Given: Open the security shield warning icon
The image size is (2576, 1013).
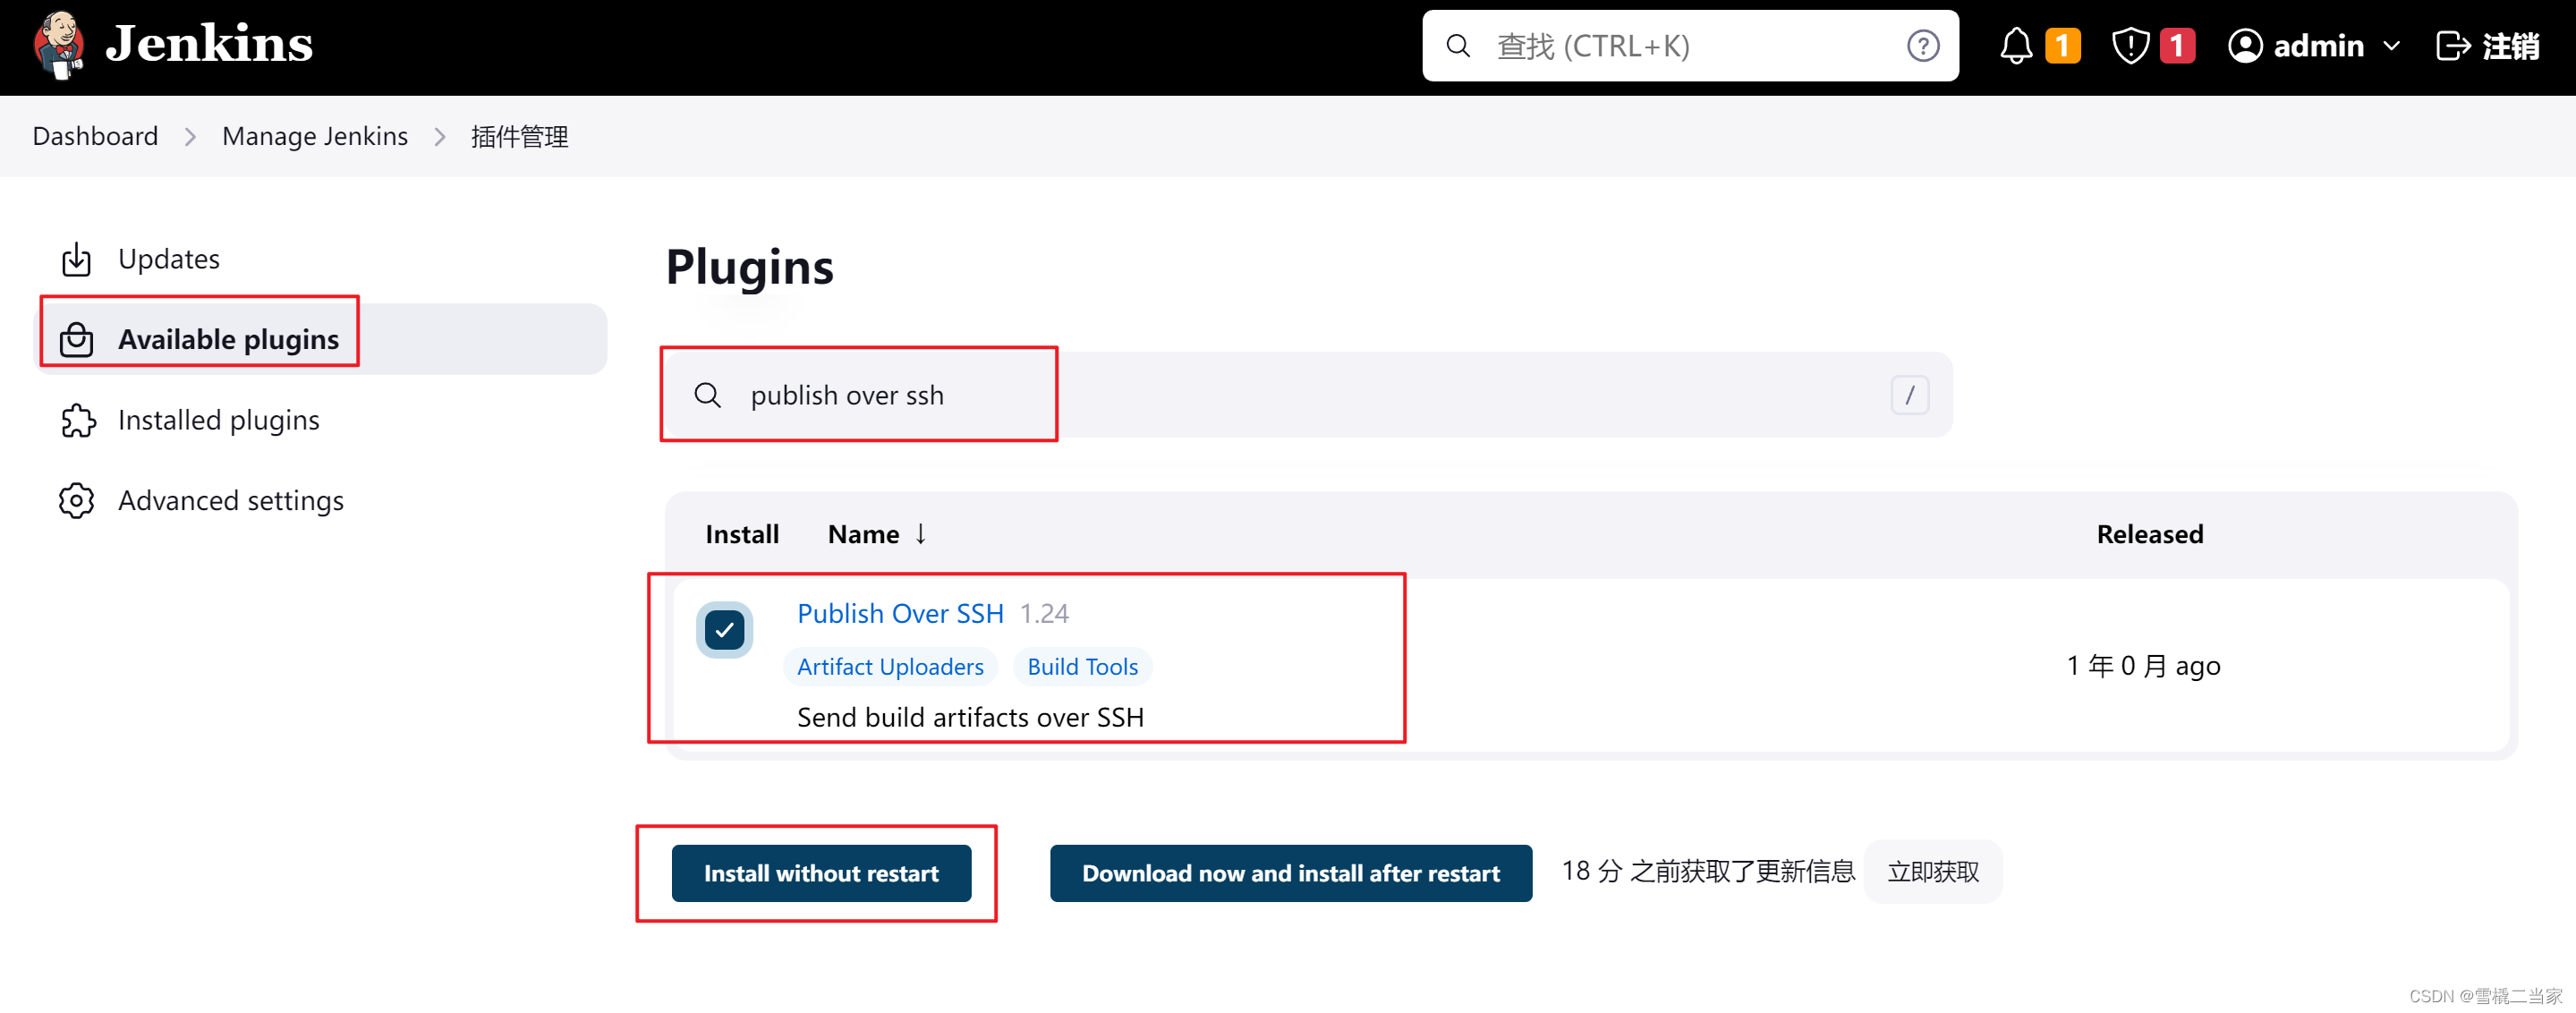Looking at the screenshot, I should [x=2130, y=46].
